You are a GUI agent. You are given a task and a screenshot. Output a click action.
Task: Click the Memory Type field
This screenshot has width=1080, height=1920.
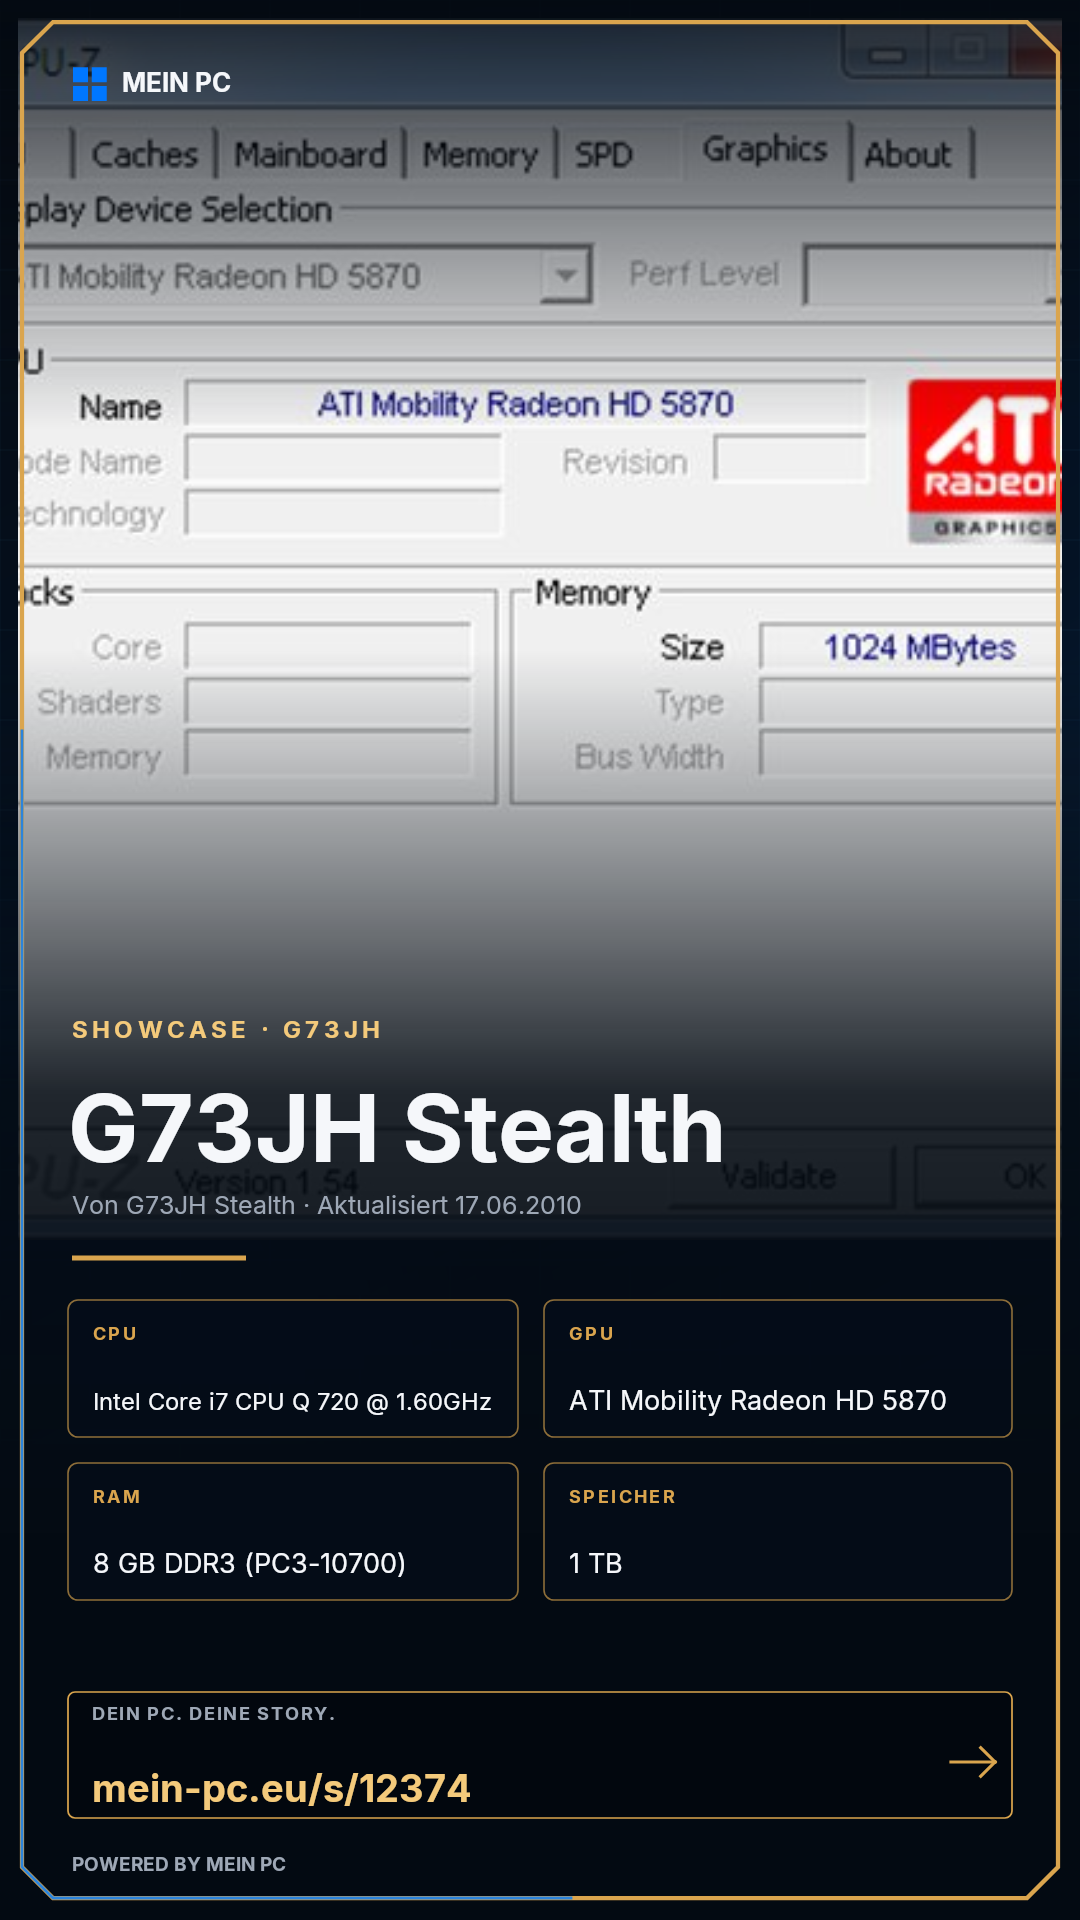(909, 701)
